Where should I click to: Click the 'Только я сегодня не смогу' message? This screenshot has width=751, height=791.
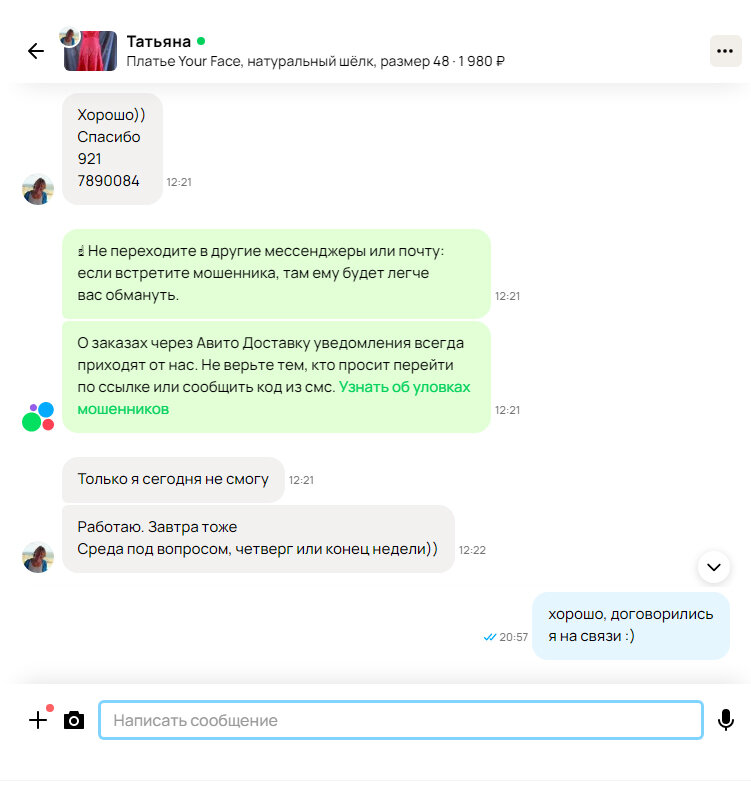point(173,479)
